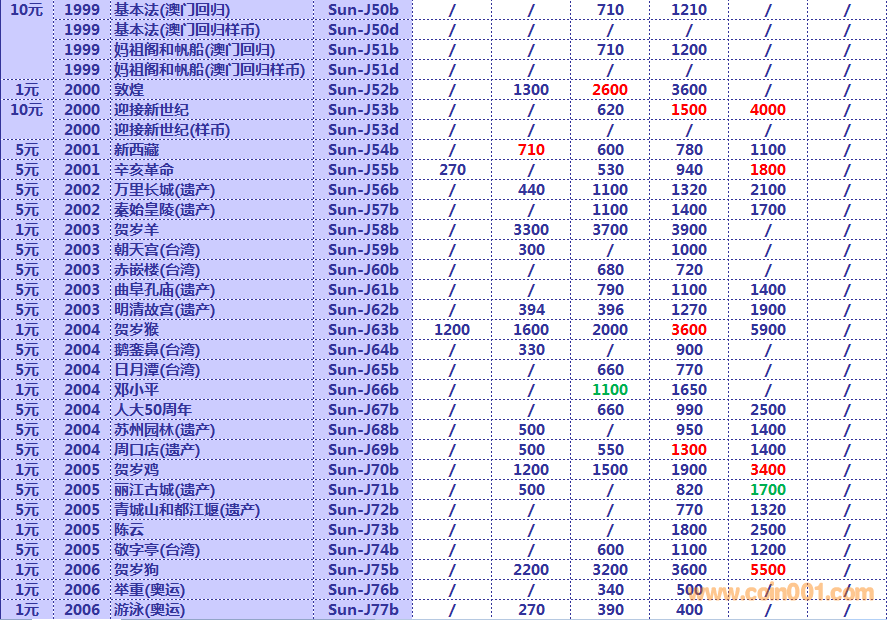Select the Sun-J63b cell for 贺岁猴
The width and height of the screenshot is (887, 620).
pos(363,330)
